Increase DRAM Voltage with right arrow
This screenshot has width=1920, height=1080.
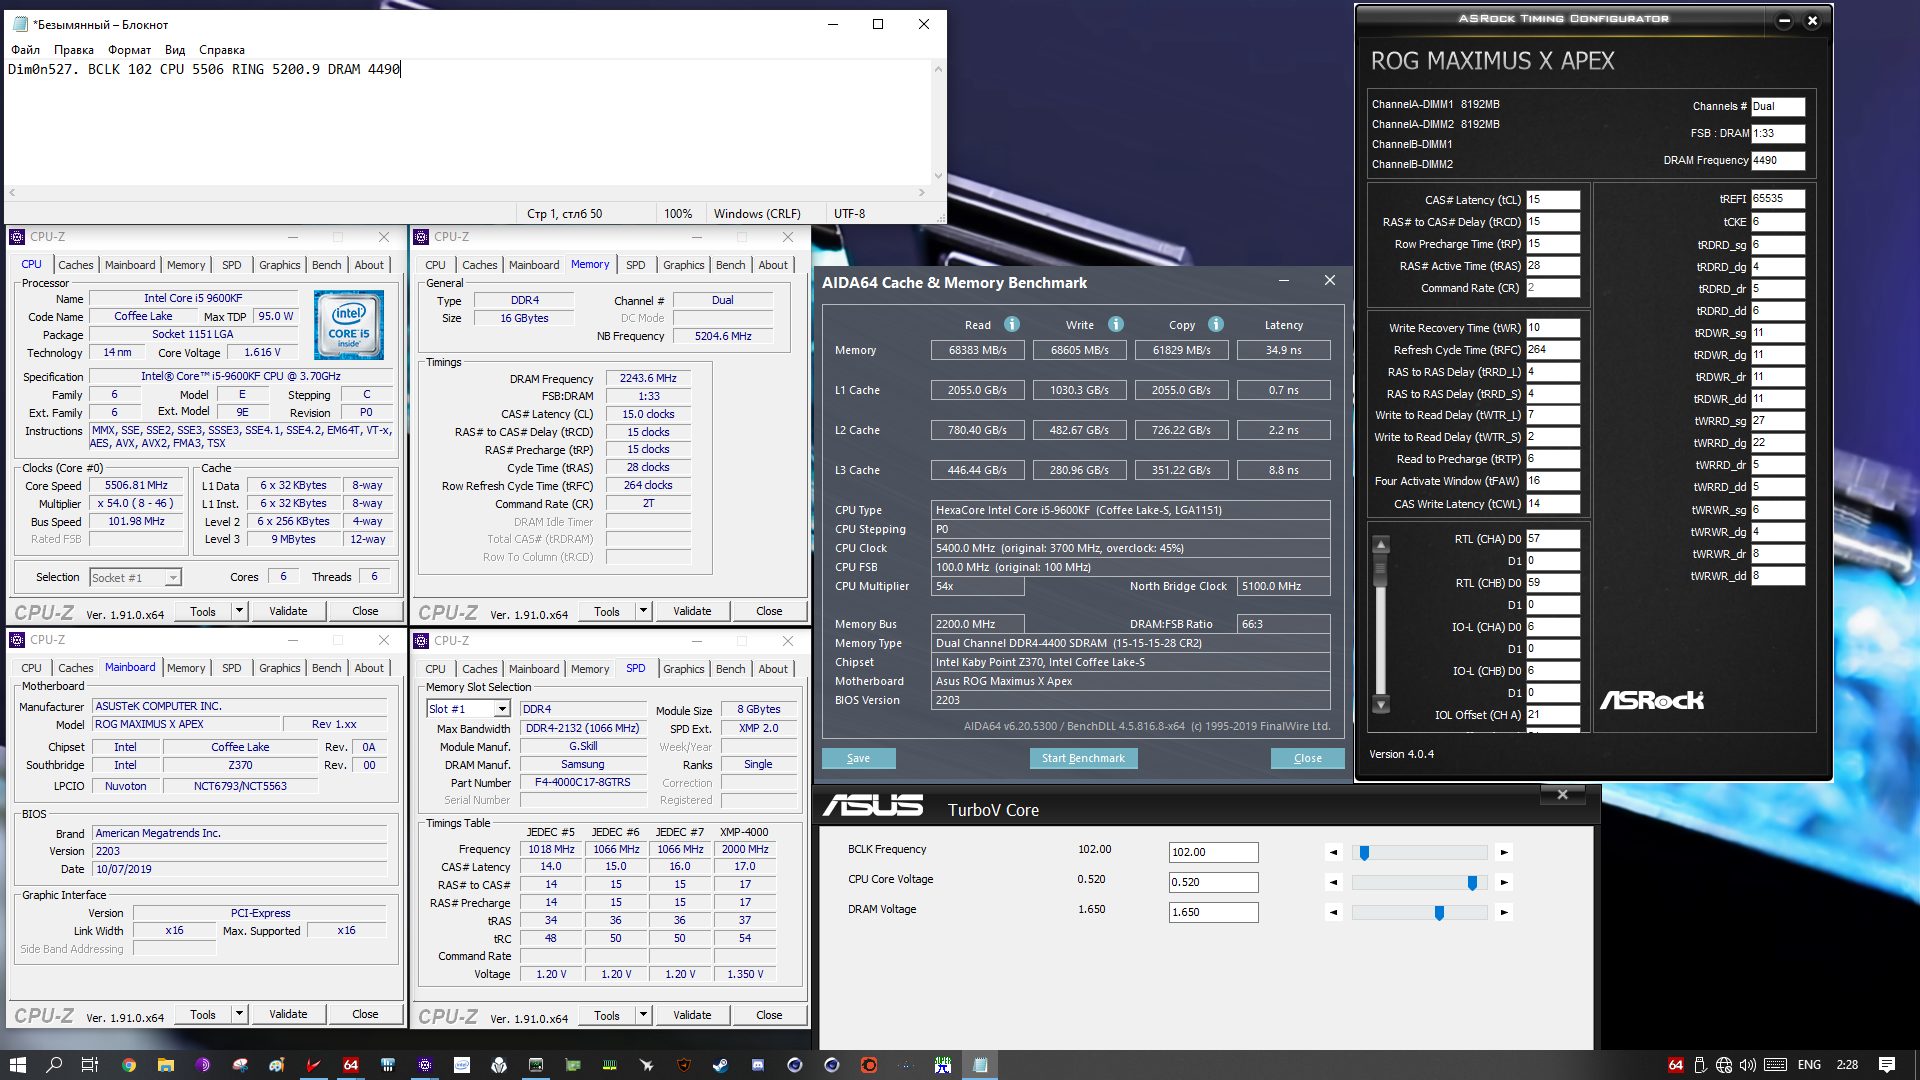[x=1504, y=912]
